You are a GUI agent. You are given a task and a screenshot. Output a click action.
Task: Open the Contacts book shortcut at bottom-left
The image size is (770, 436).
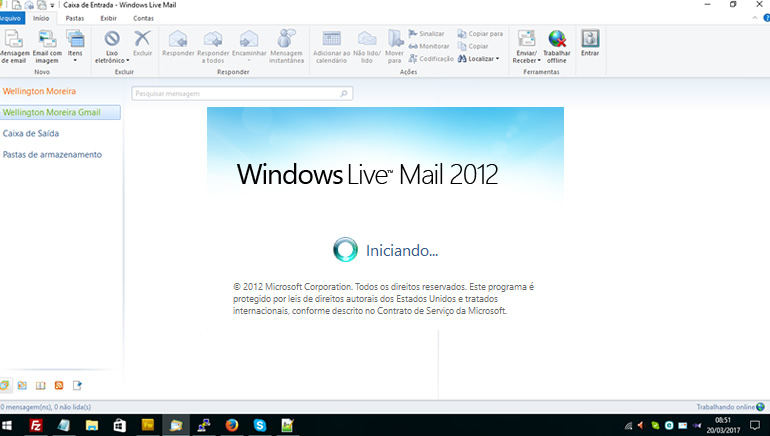click(x=40, y=385)
